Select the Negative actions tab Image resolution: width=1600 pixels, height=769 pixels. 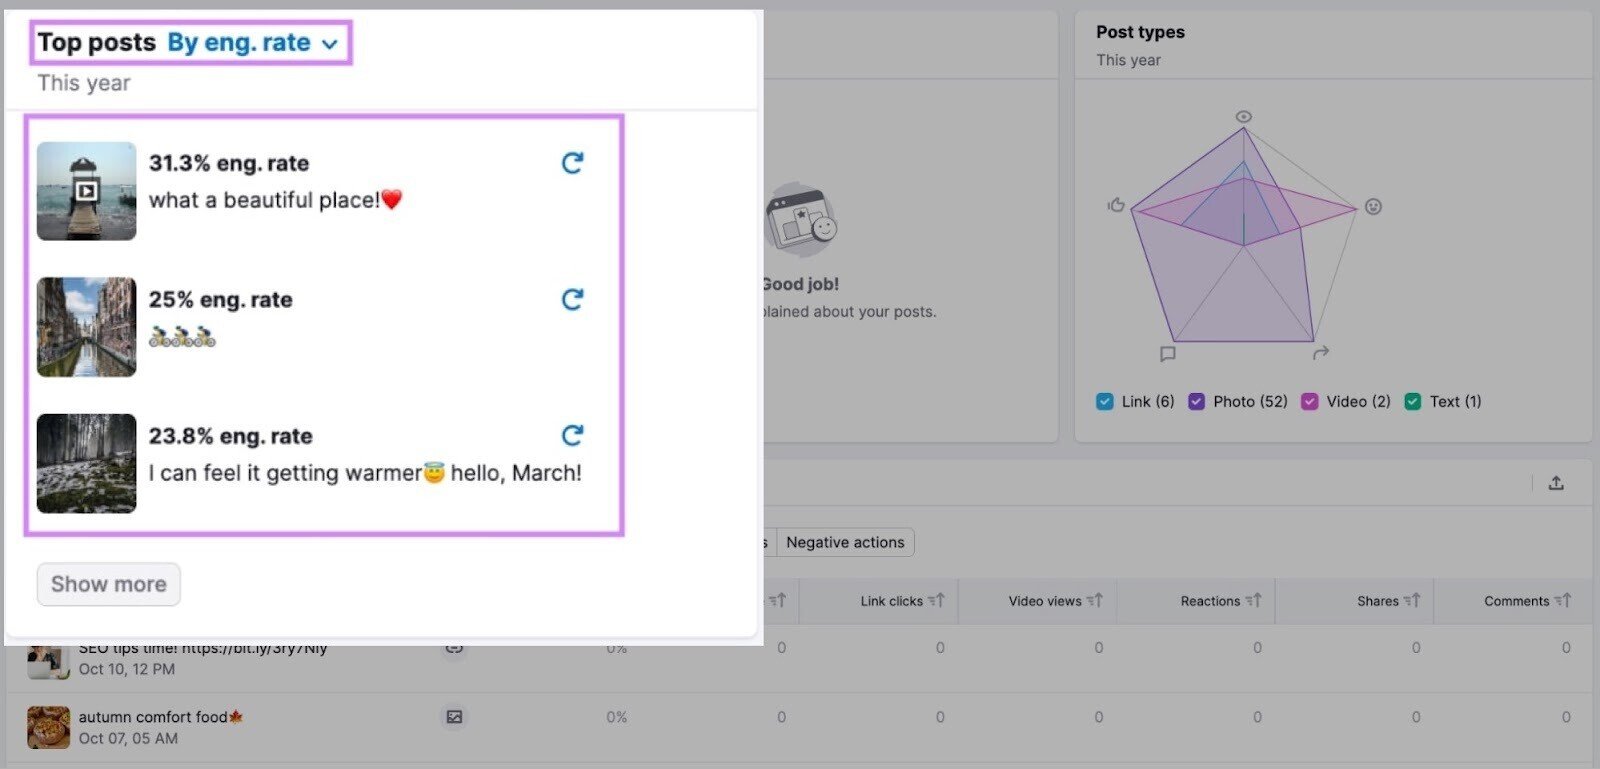pos(845,542)
